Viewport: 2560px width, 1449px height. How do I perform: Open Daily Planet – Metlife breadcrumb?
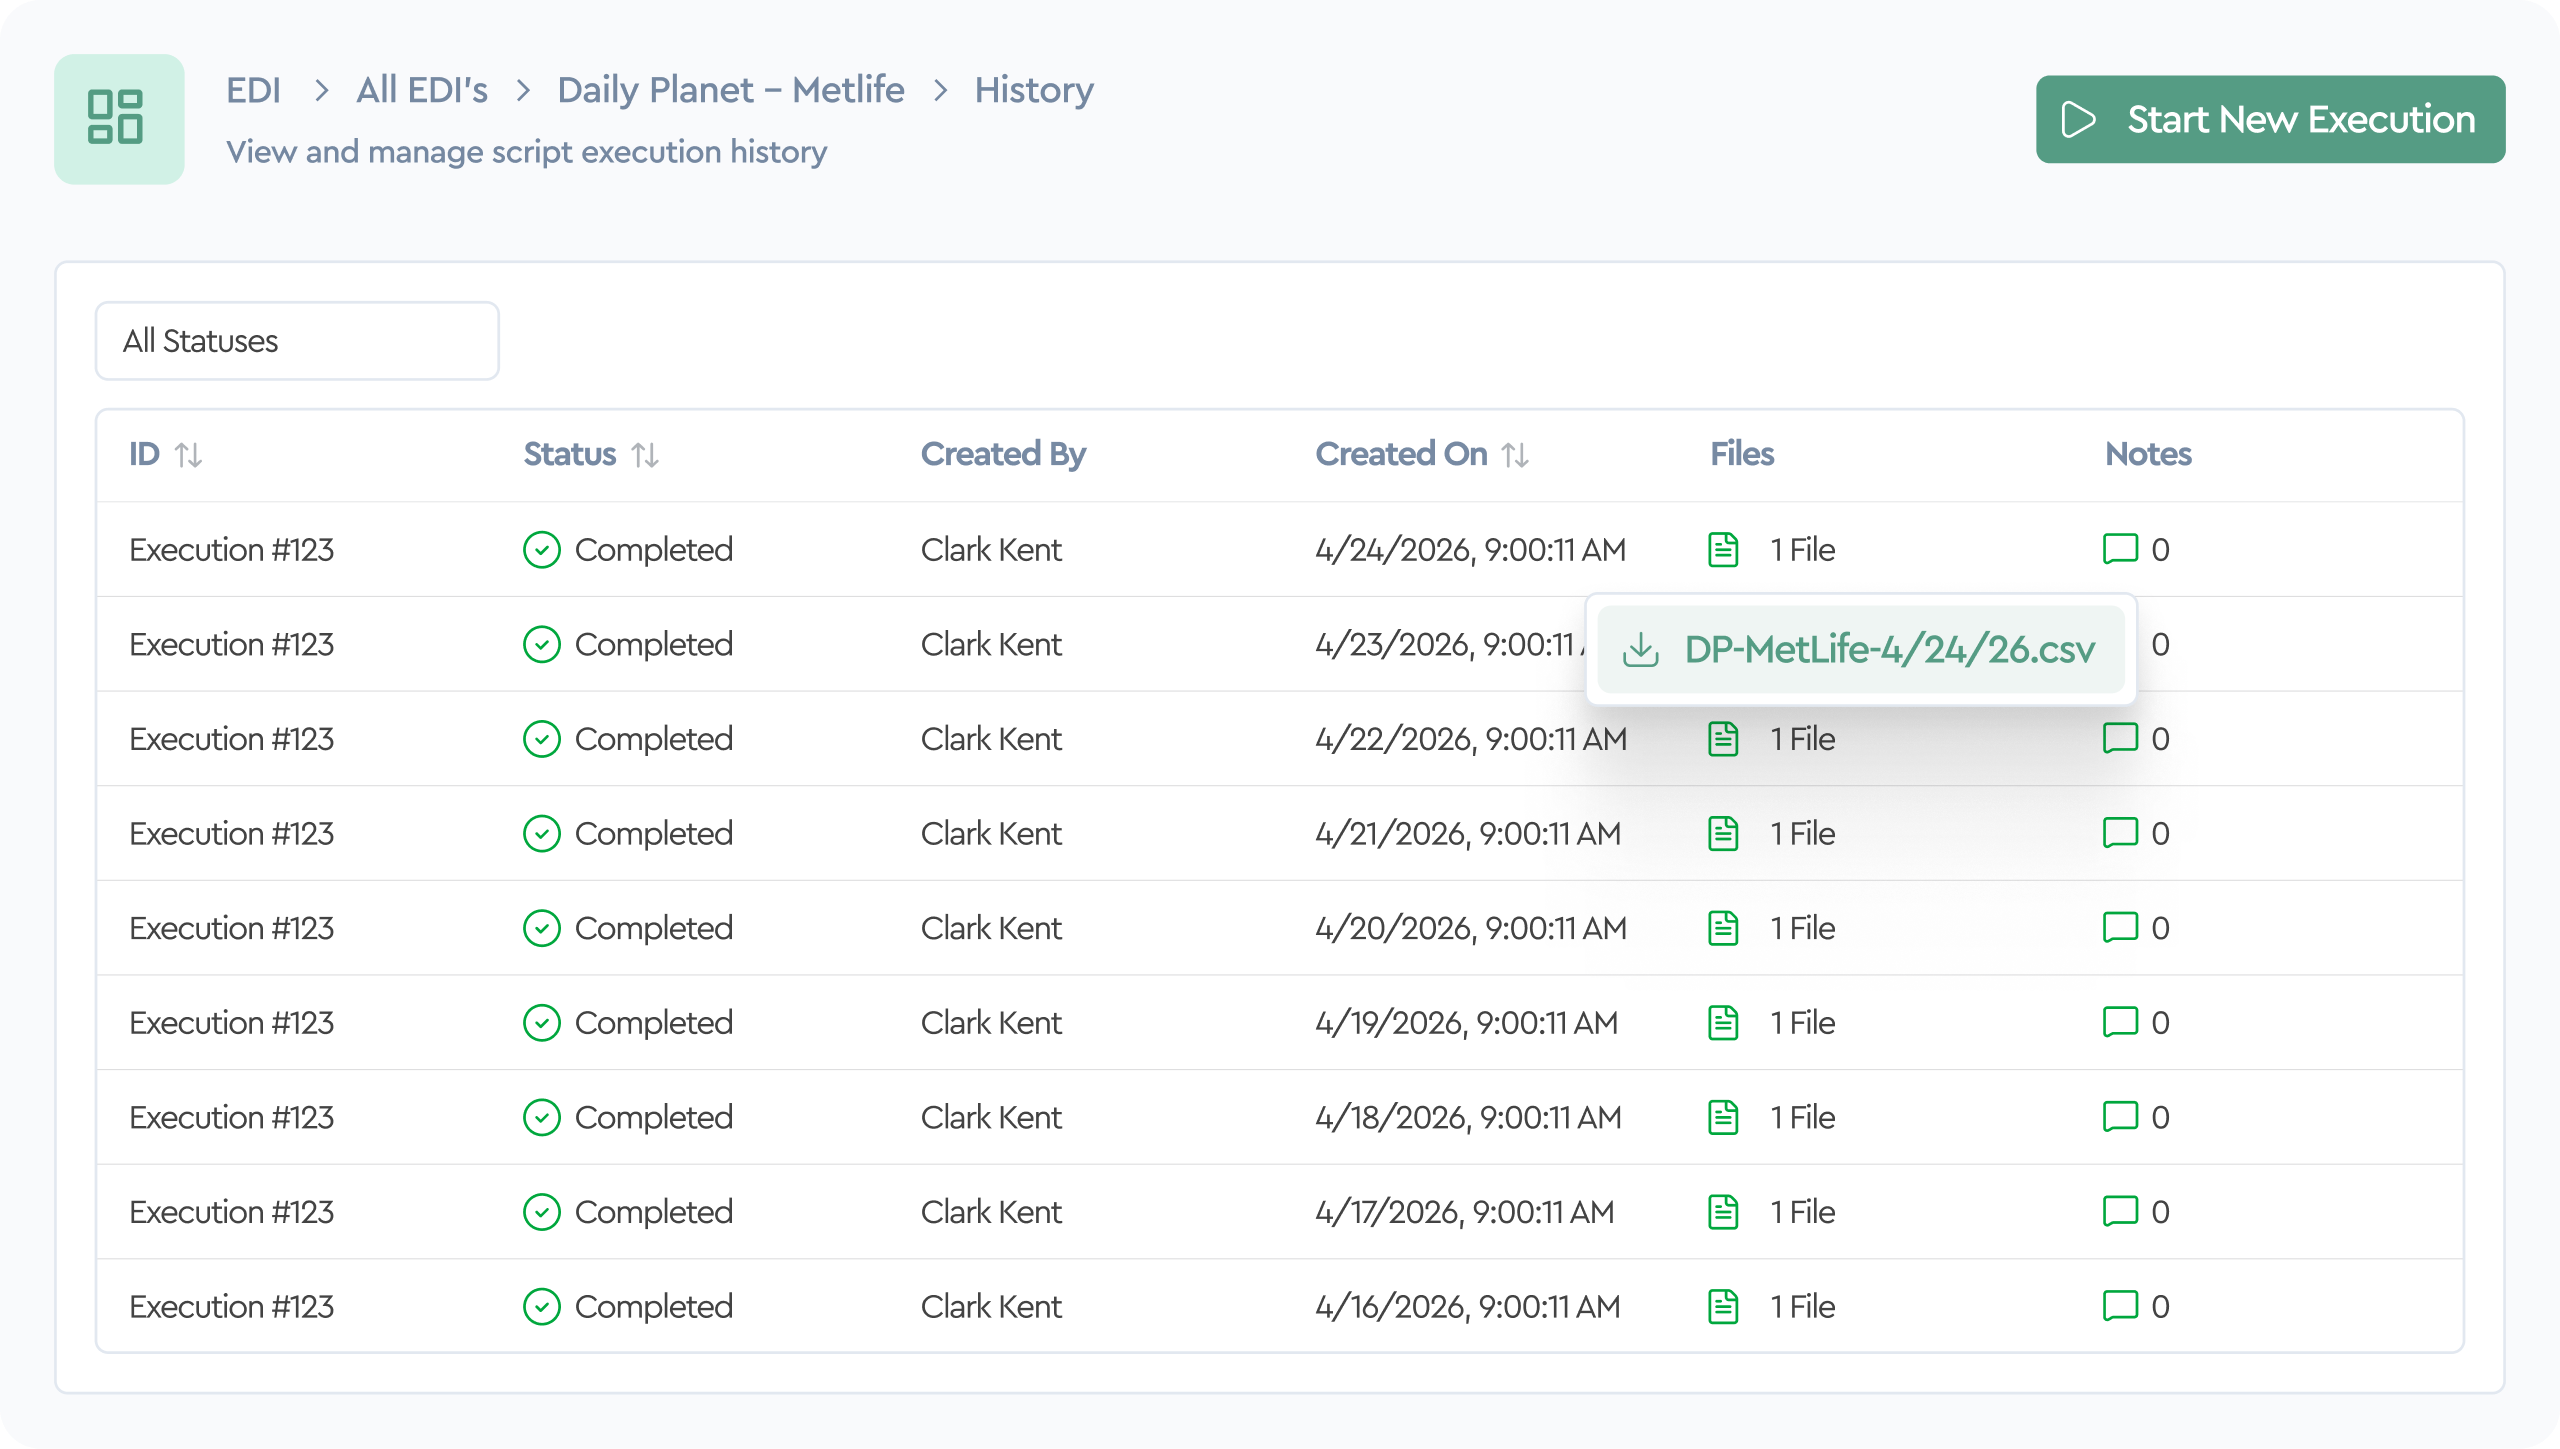pyautogui.click(x=730, y=90)
